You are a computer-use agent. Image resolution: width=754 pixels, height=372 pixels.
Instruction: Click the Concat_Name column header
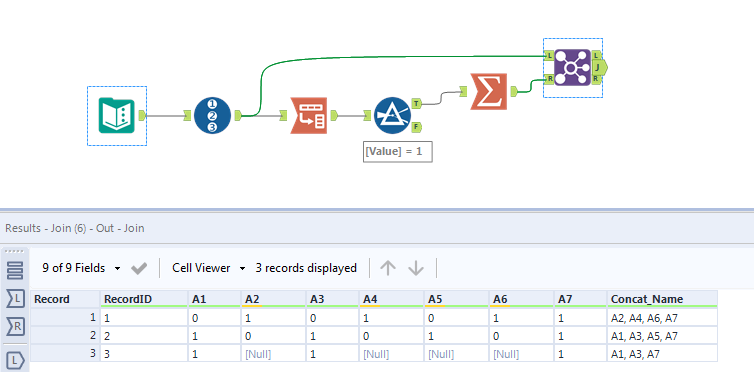[662, 299]
